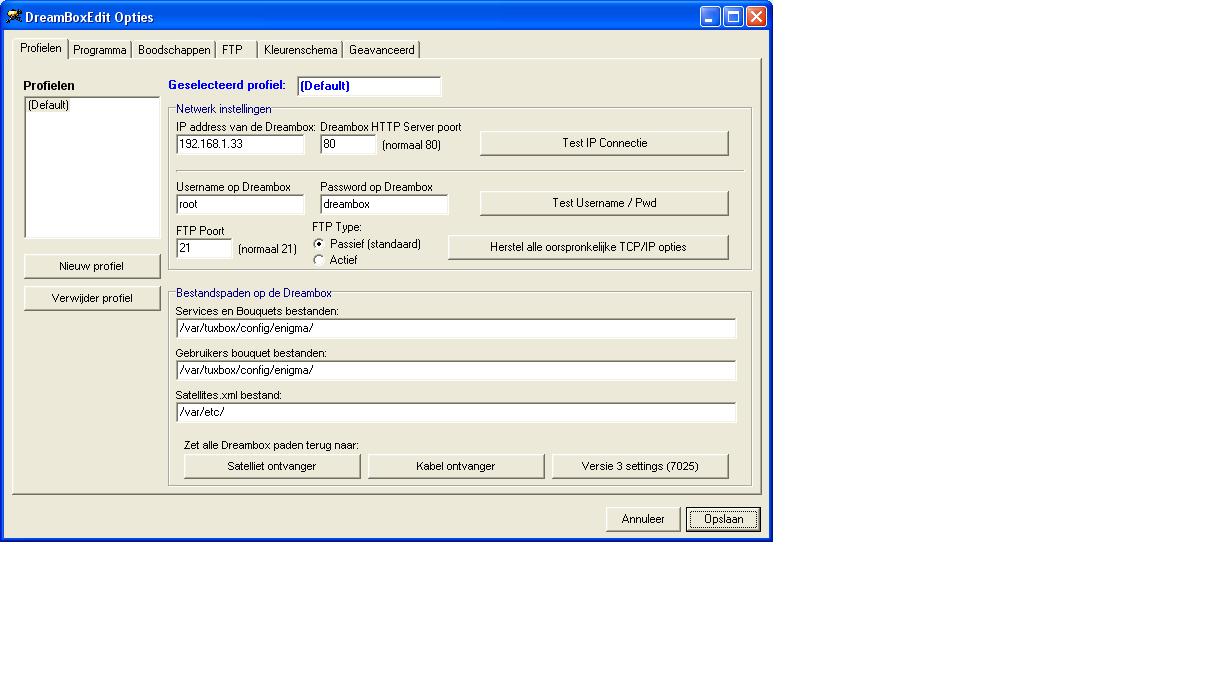
Task: Reset paths to Kabel ontvanger
Action: [456, 466]
